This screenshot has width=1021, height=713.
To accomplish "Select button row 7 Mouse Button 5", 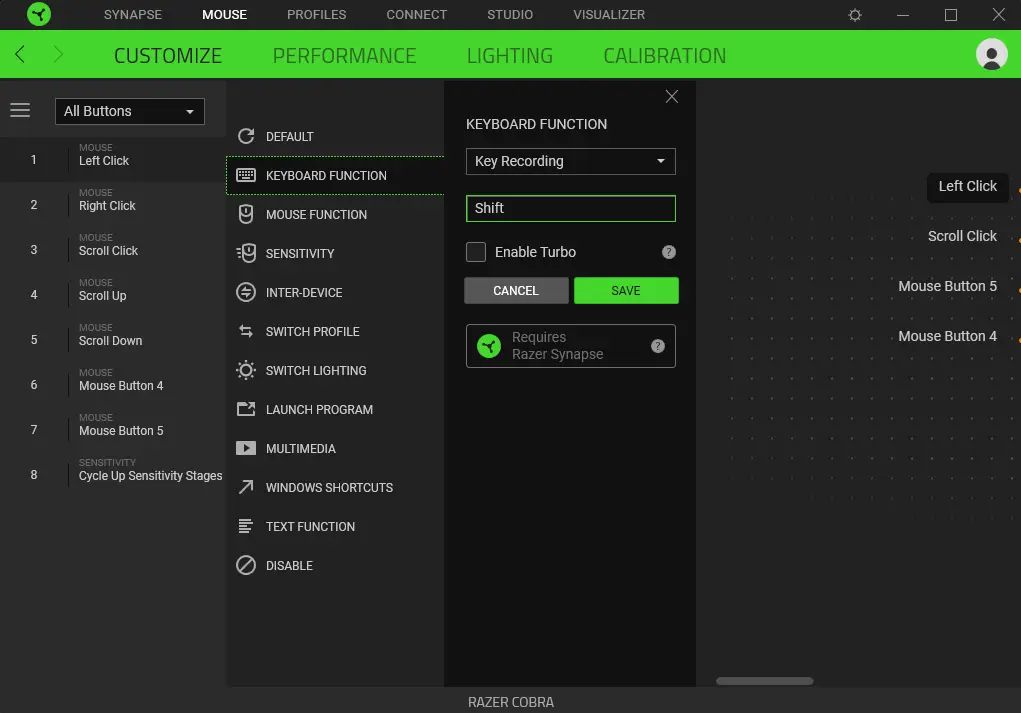I will click(113, 428).
